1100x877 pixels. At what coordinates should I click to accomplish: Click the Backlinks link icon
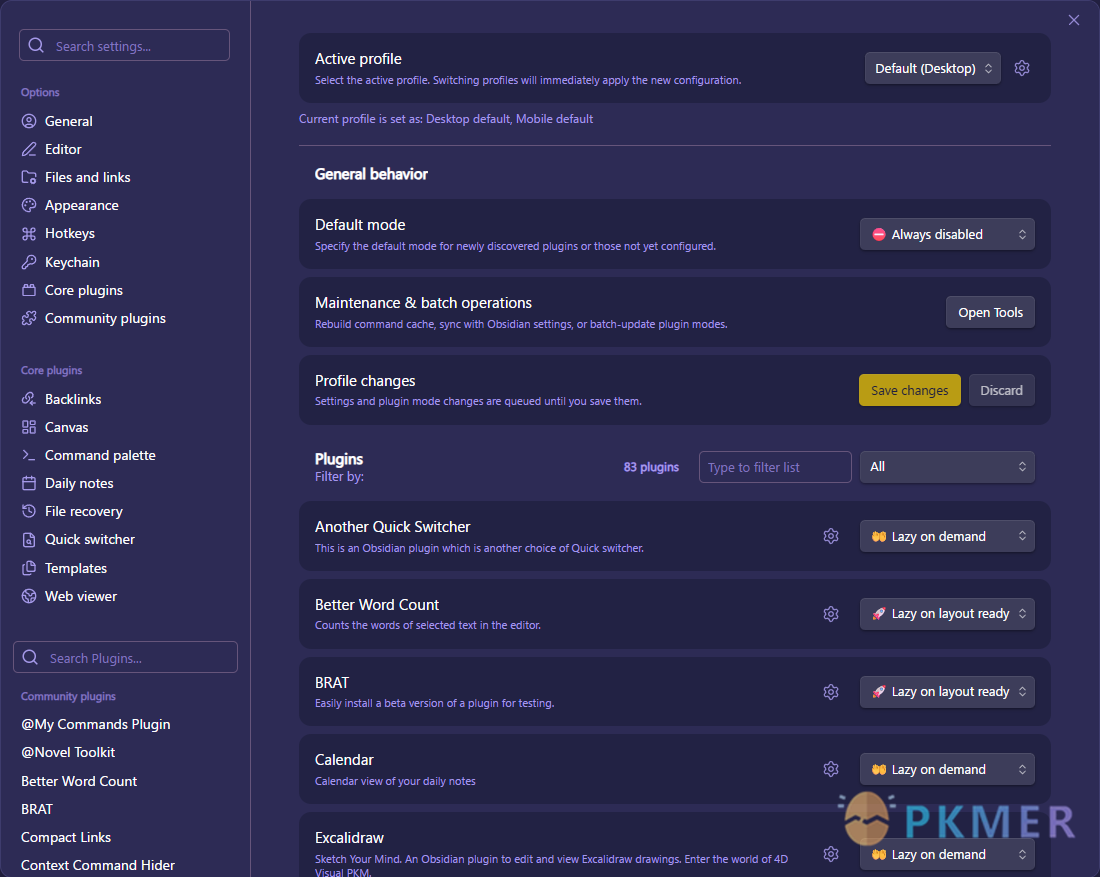(29, 399)
